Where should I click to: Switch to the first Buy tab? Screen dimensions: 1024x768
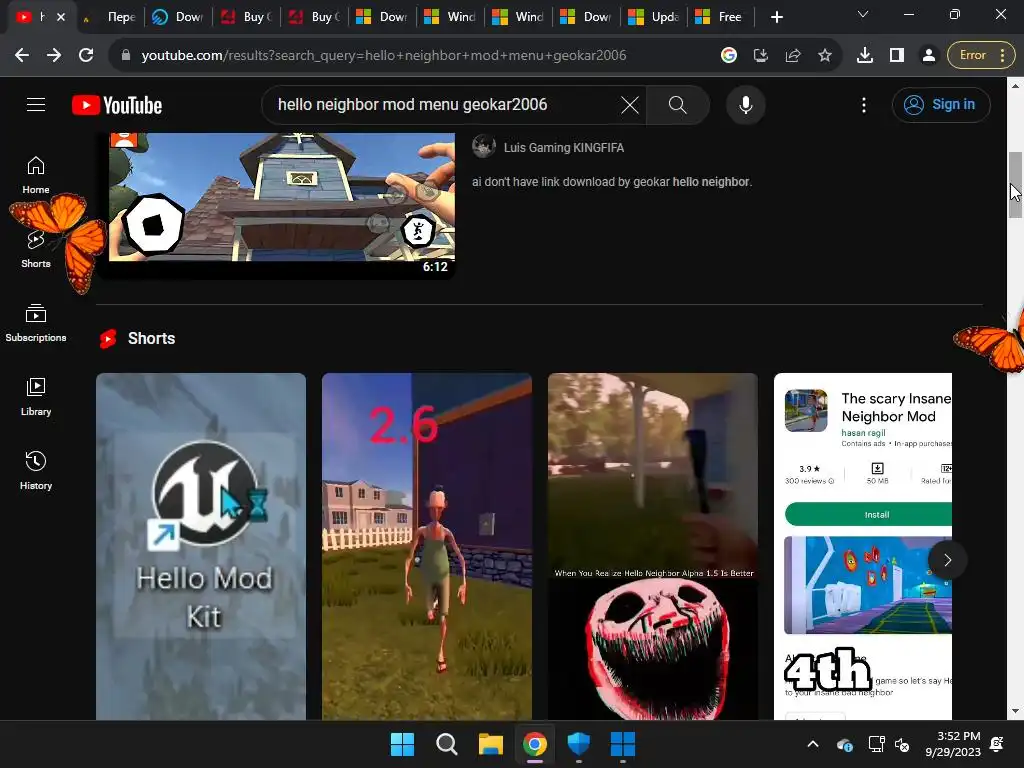(246, 17)
